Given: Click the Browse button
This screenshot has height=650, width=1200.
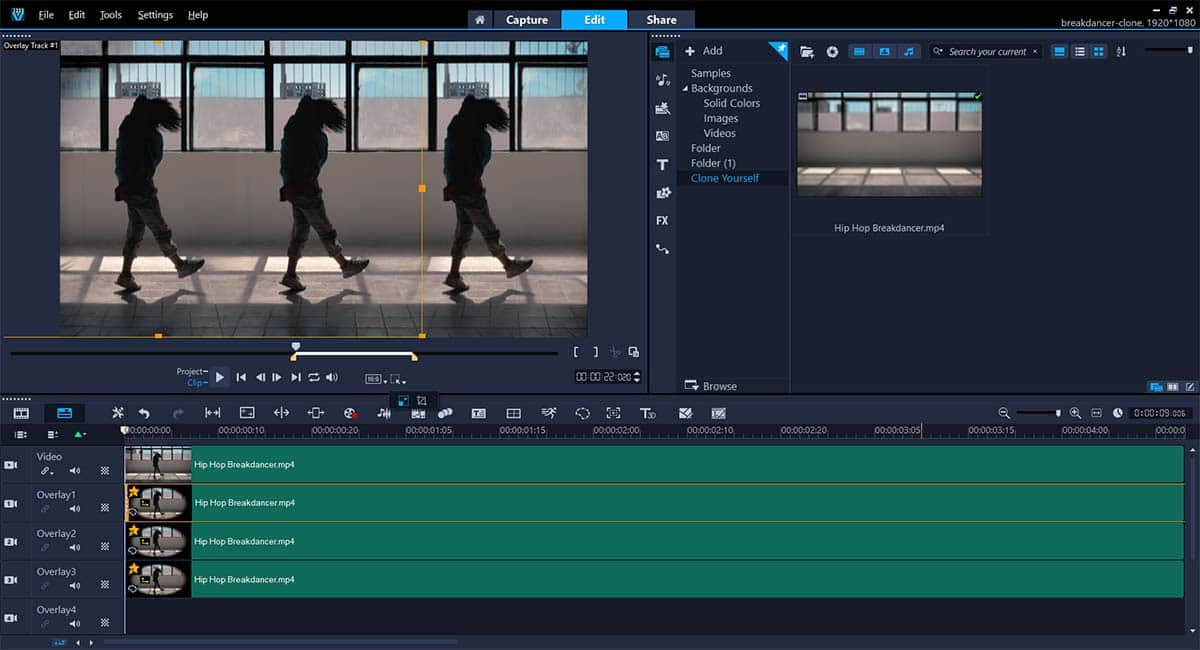Looking at the screenshot, I should pos(711,386).
